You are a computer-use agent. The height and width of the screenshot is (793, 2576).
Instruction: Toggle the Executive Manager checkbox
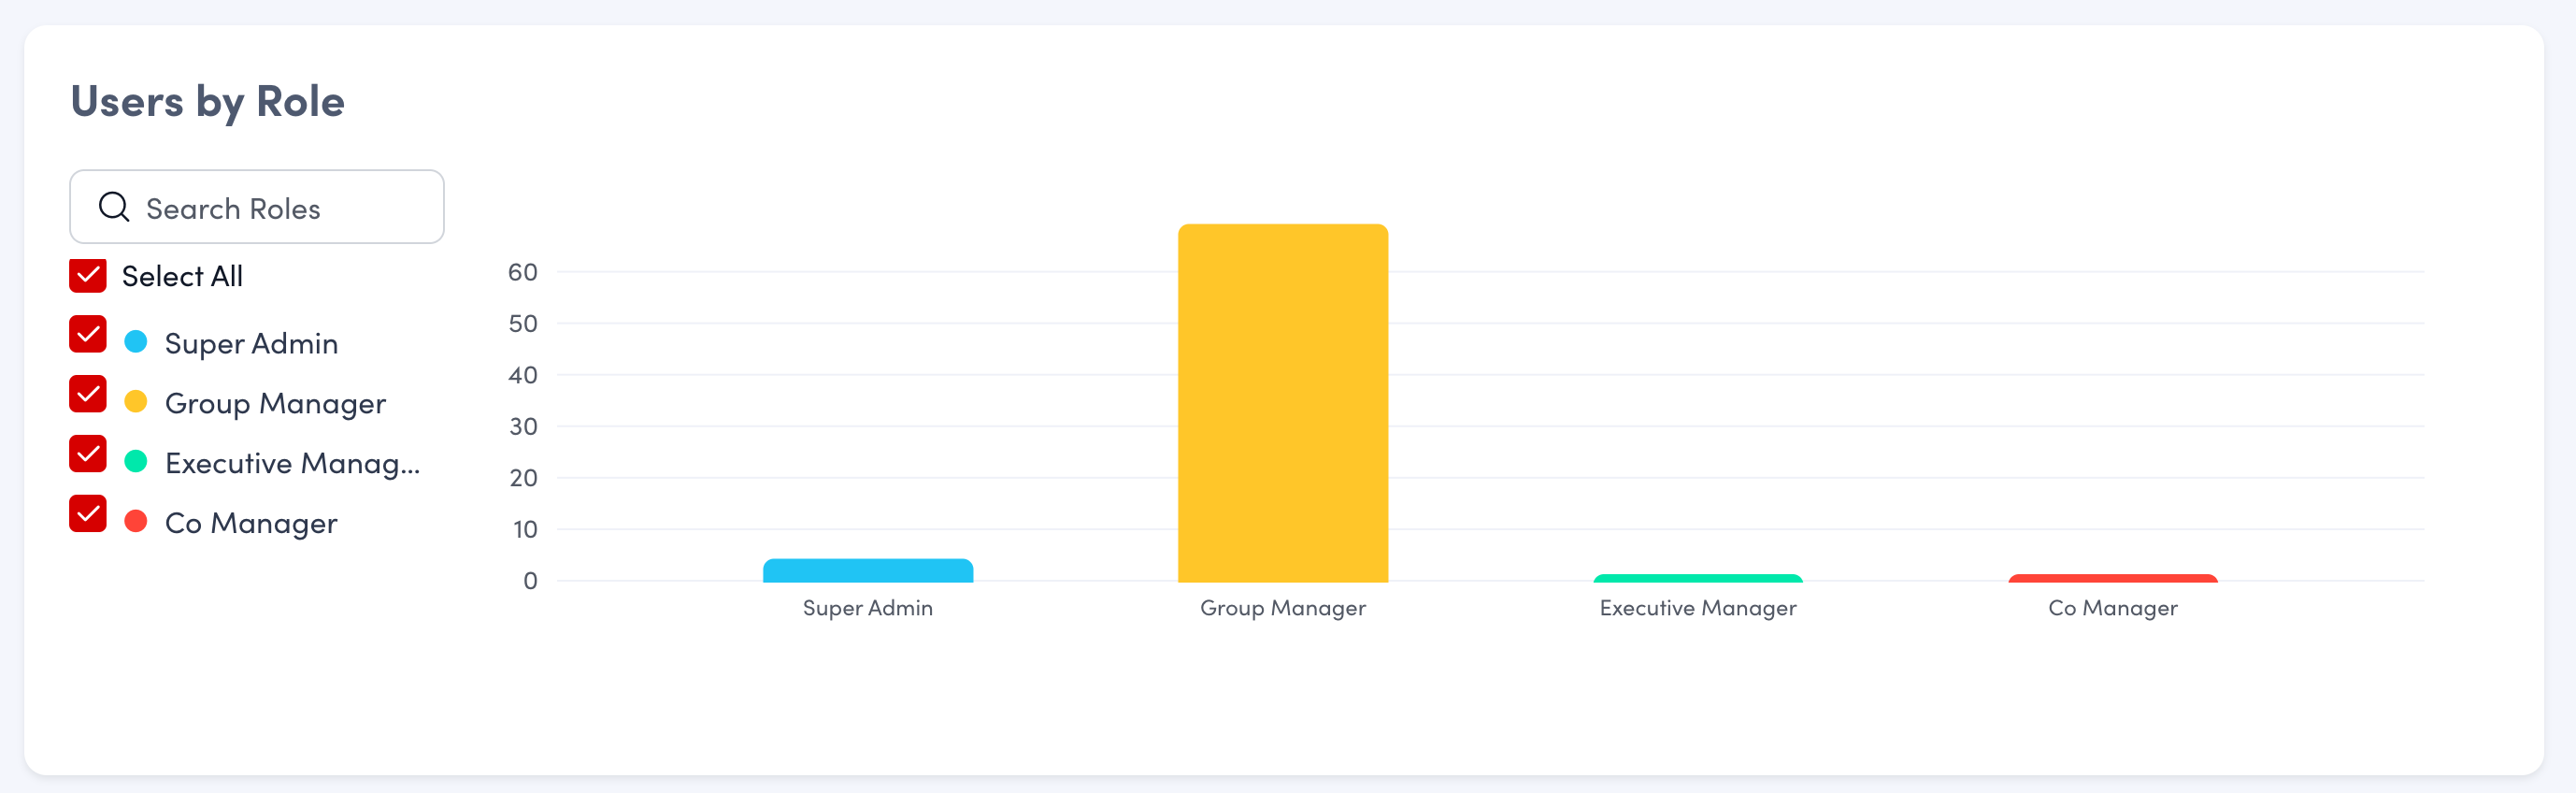tap(88, 455)
